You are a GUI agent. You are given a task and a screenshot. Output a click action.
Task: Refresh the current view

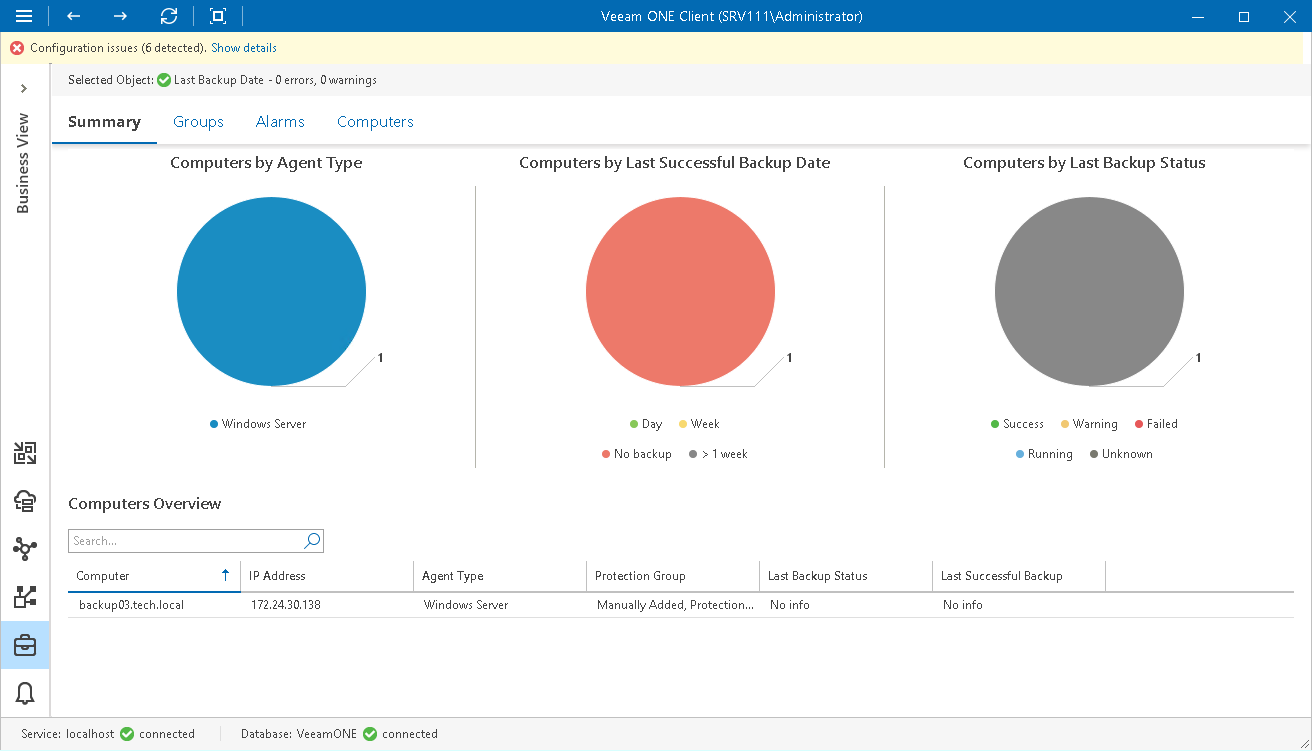click(169, 16)
